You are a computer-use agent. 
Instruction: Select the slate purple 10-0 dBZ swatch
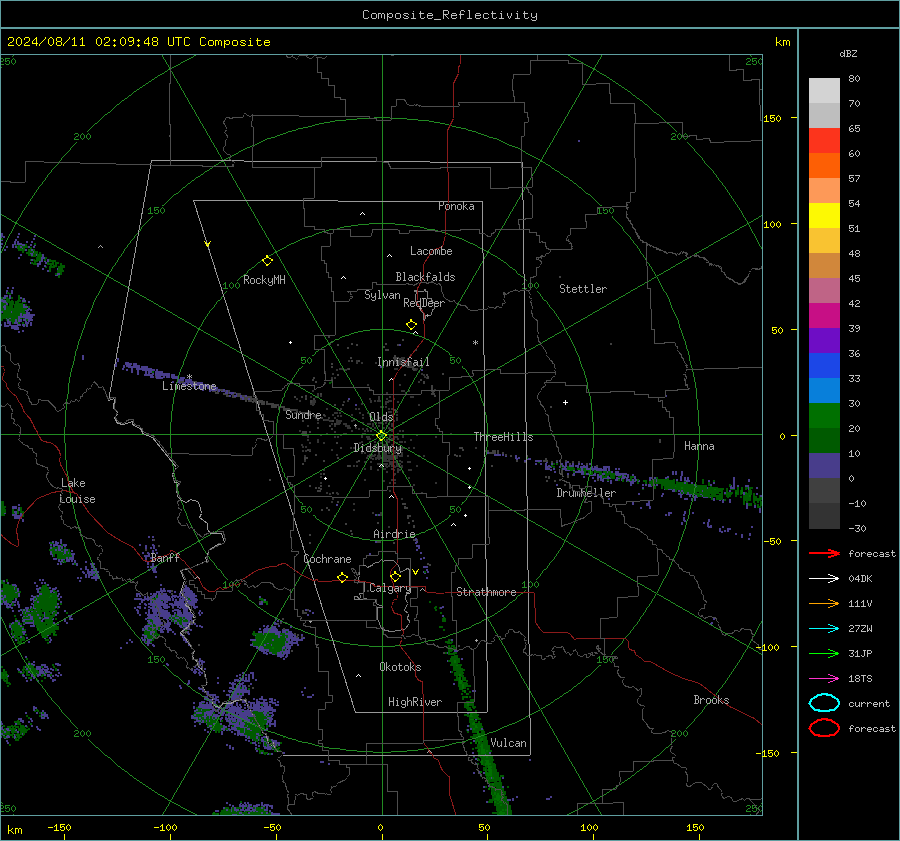pyautogui.click(x=824, y=466)
